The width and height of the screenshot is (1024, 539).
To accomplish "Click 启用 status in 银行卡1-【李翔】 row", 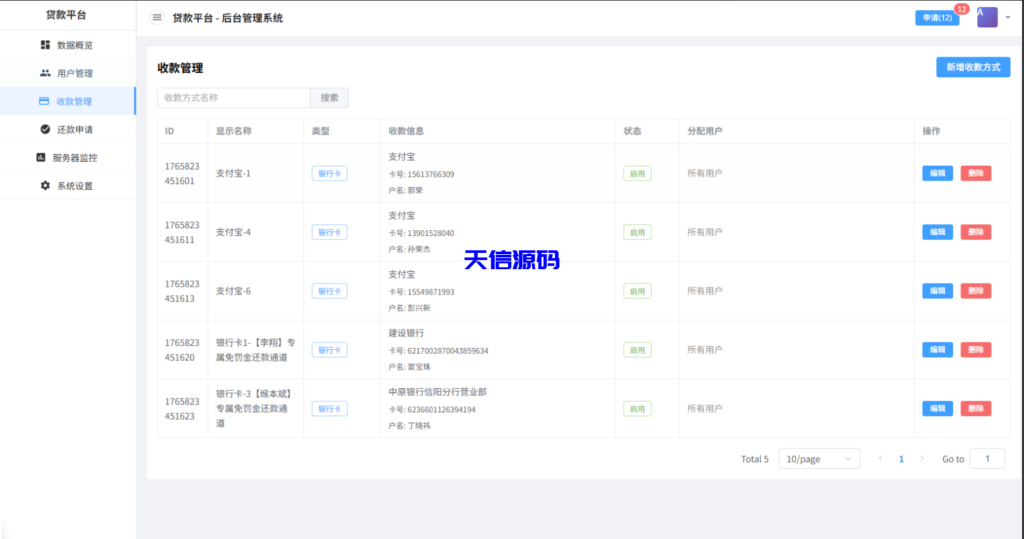I will tap(637, 350).
